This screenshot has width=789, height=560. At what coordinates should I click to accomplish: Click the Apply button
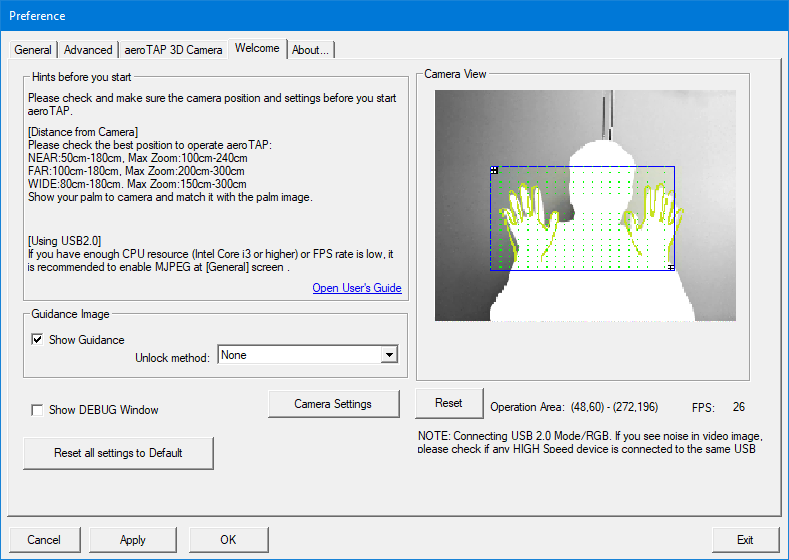point(133,540)
